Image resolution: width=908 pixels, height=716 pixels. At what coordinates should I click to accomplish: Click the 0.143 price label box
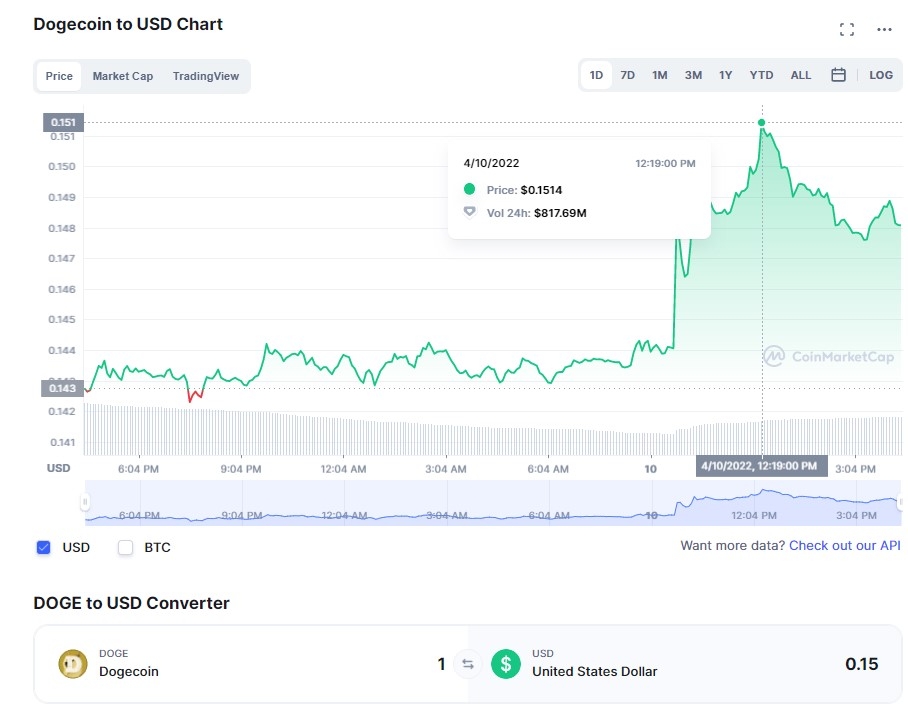[x=63, y=388]
